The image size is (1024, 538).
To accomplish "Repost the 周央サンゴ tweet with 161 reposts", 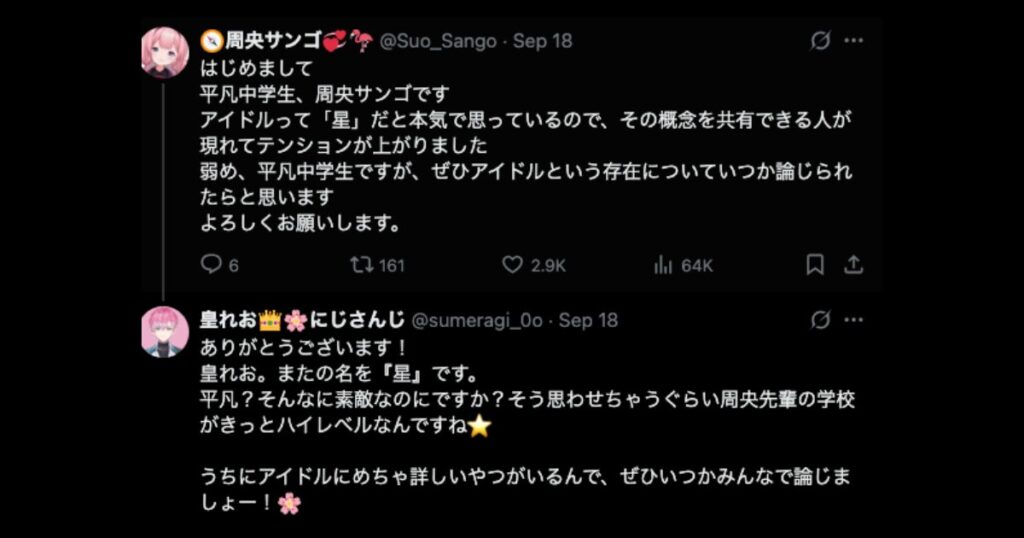I will (361, 265).
